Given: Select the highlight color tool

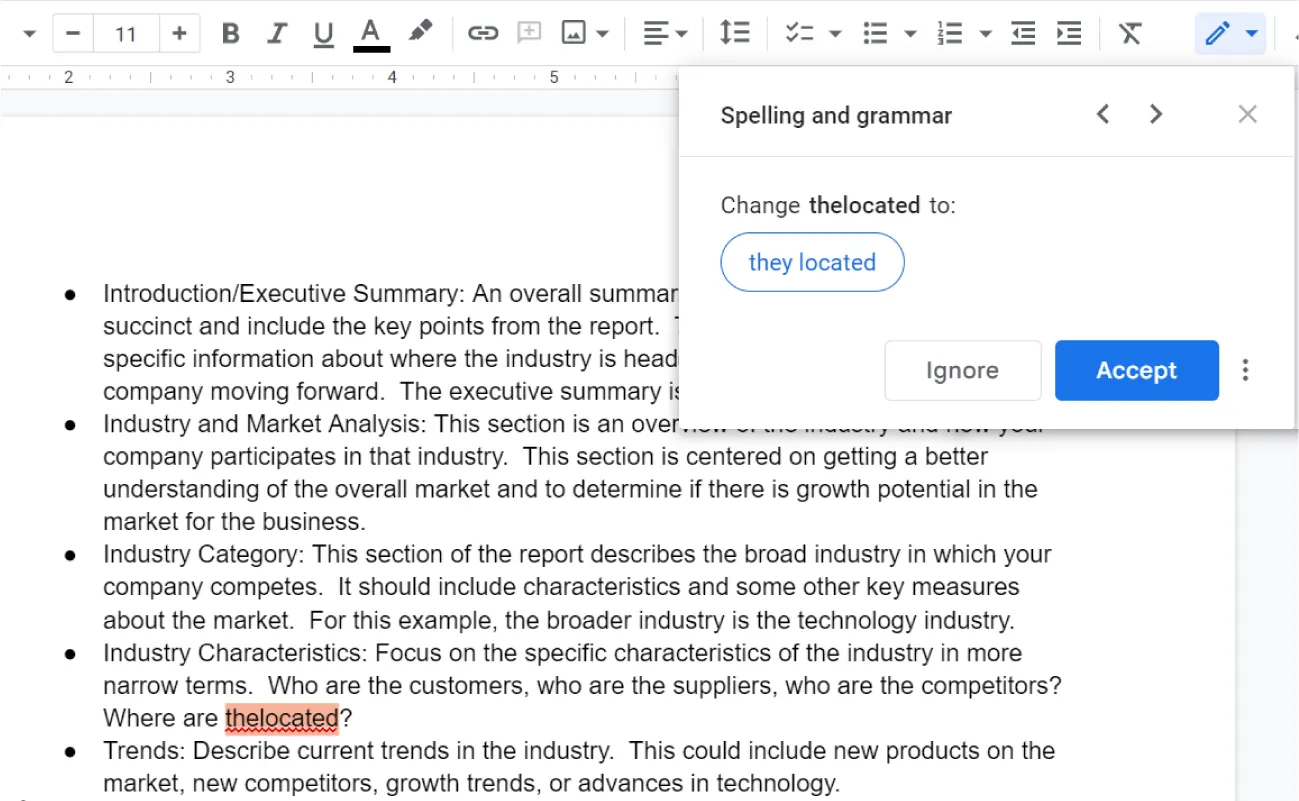Looking at the screenshot, I should pyautogui.click(x=419, y=33).
